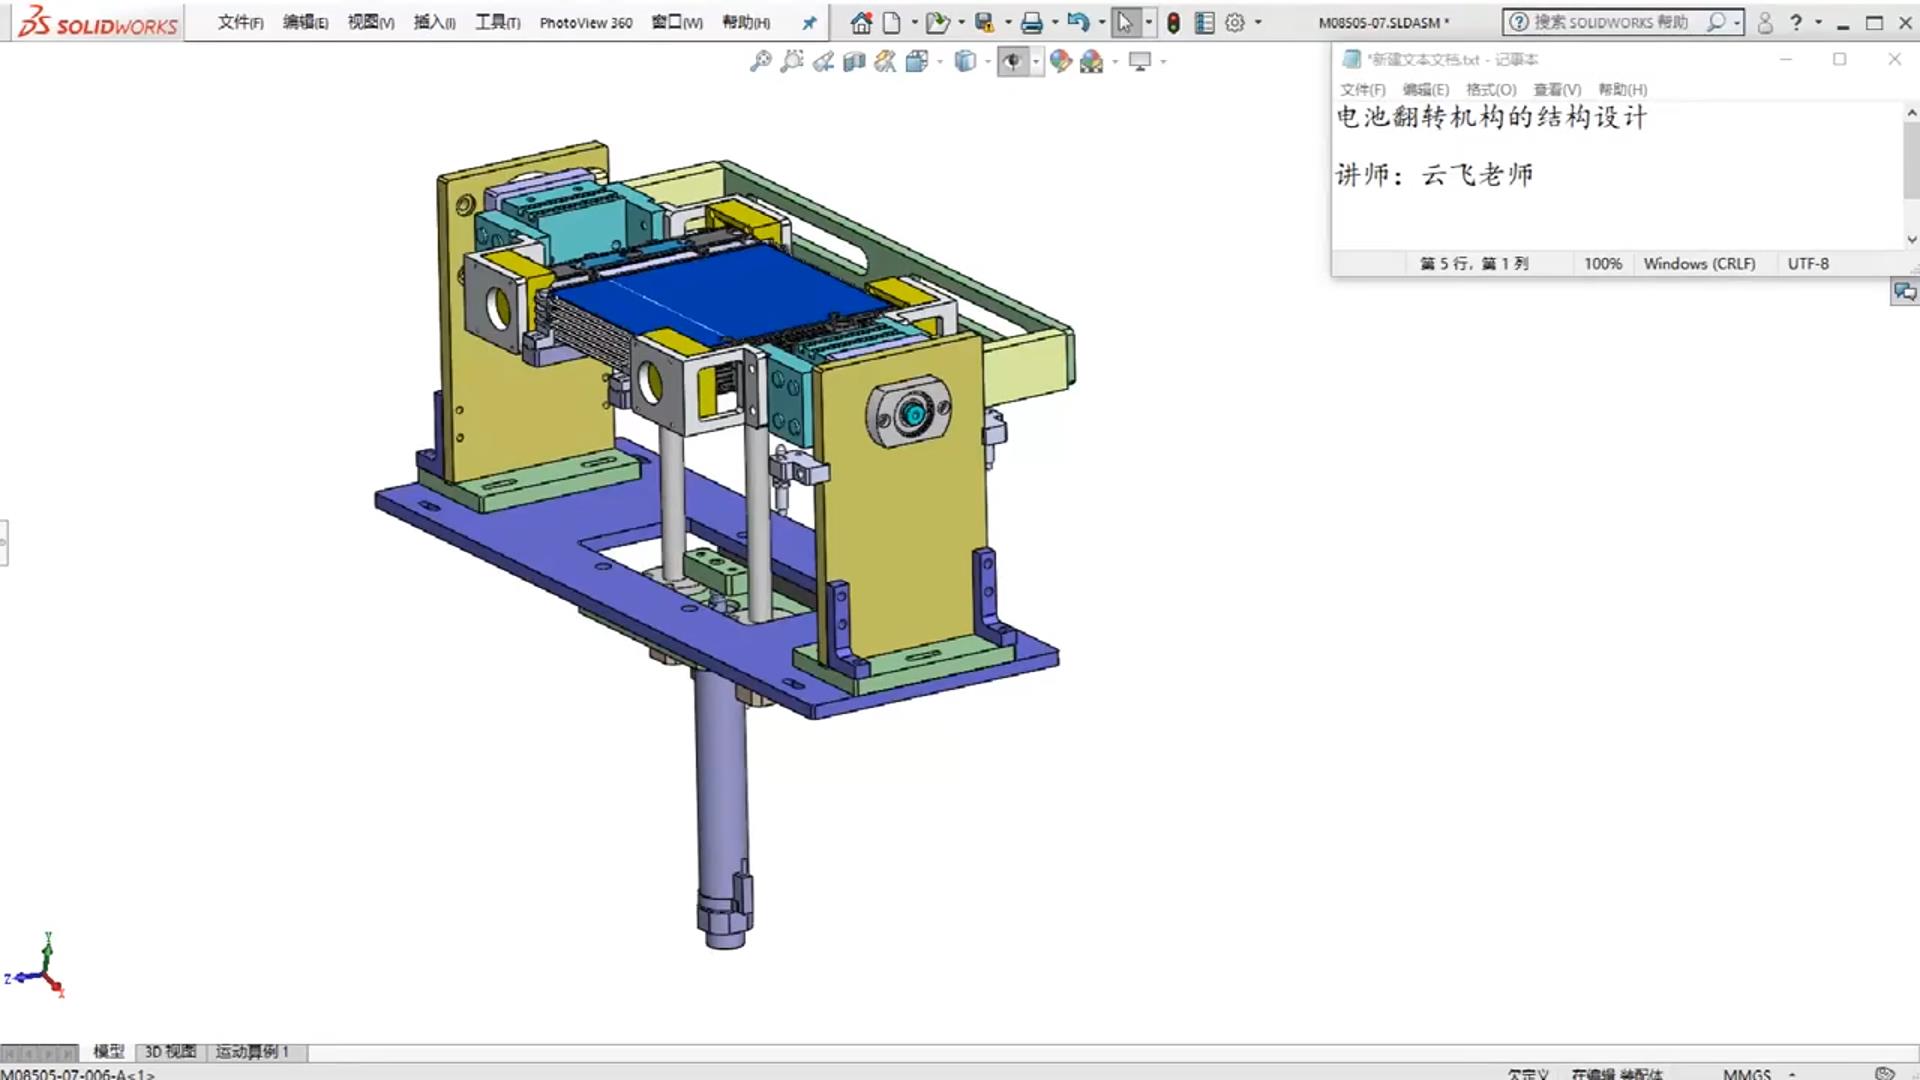The height and width of the screenshot is (1080, 1920).
Task: Create a new document with New icon
Action: pos(891,22)
